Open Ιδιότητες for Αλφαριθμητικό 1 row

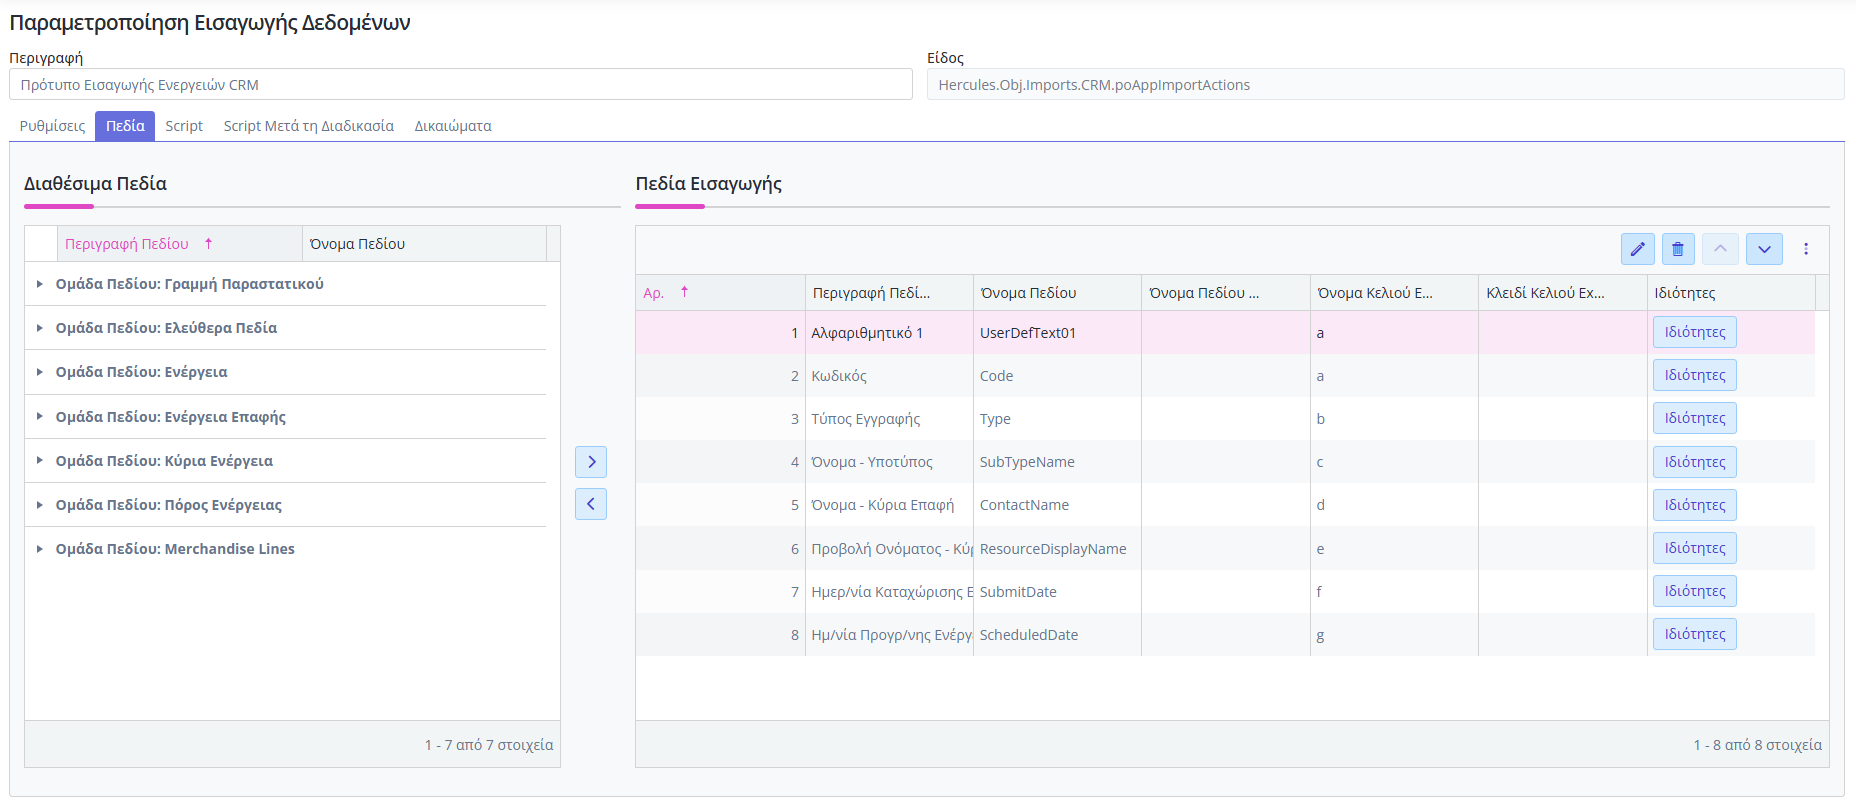(1695, 332)
